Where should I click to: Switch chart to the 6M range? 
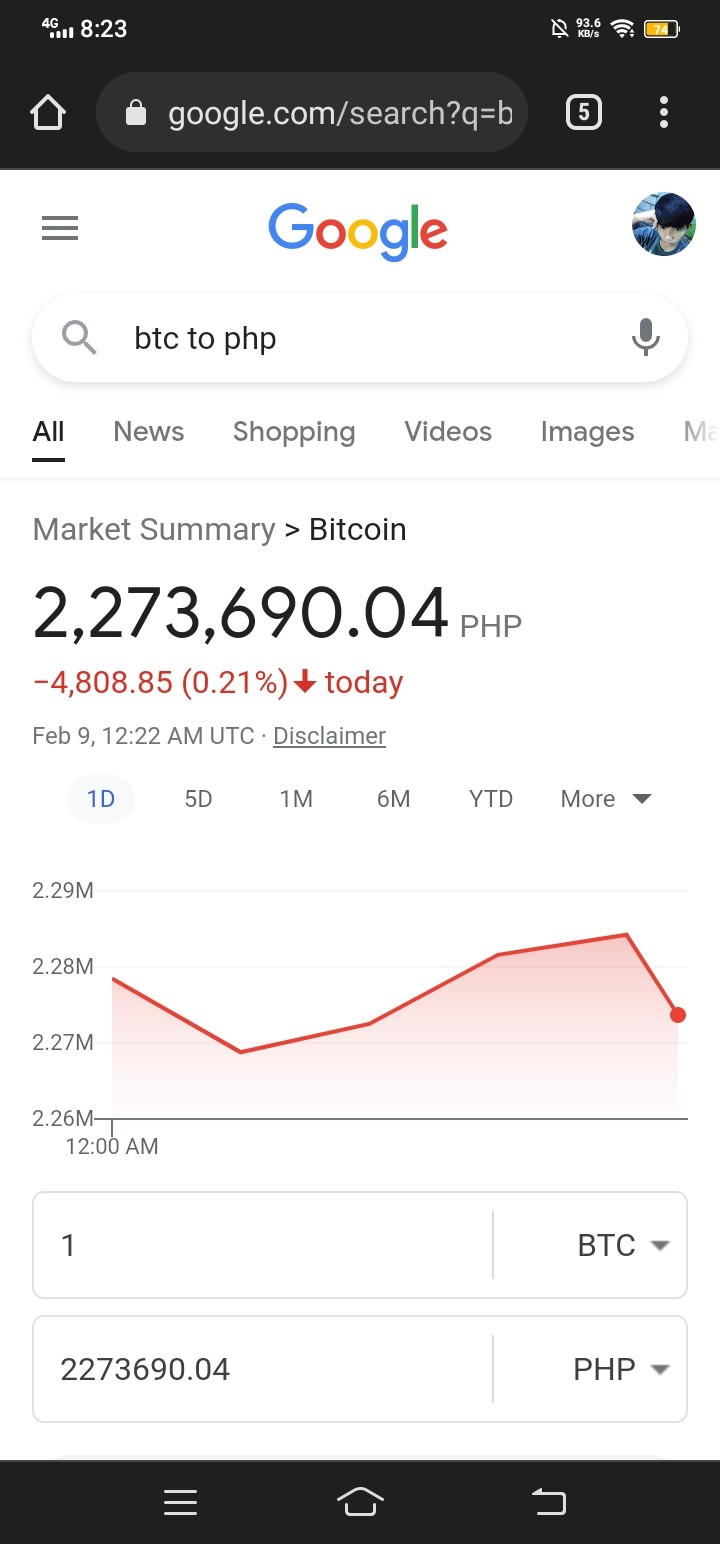tap(393, 799)
